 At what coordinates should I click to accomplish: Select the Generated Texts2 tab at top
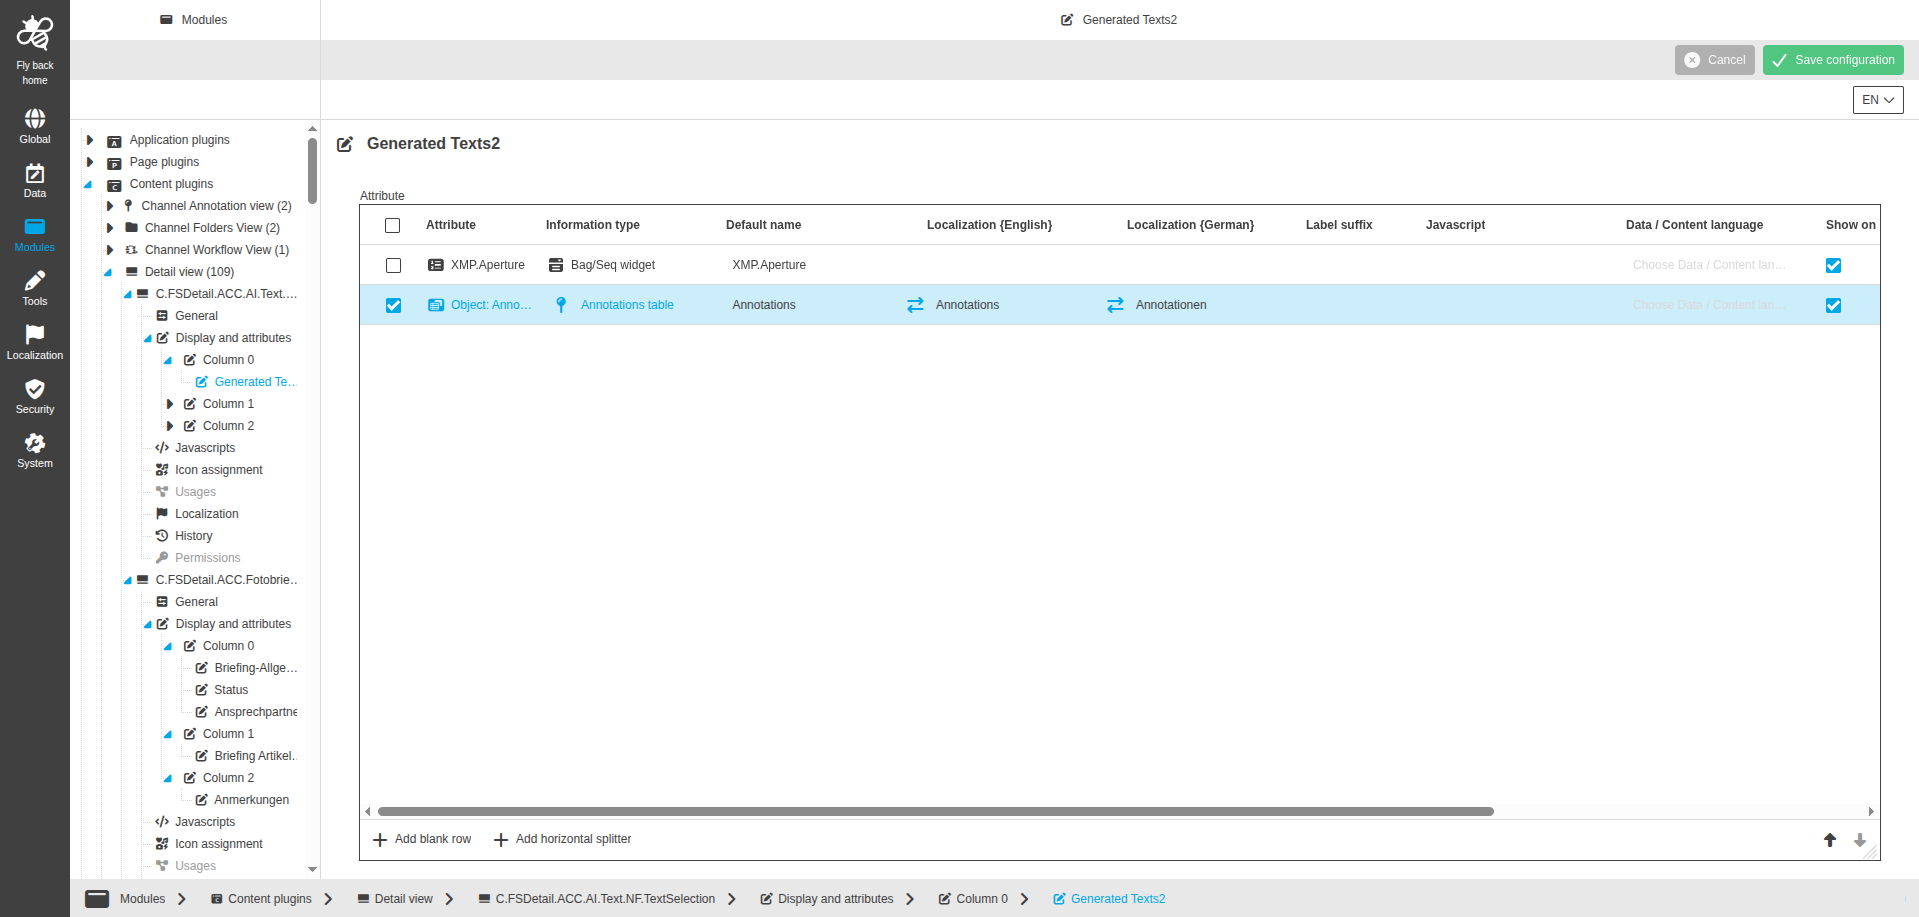coord(1119,20)
